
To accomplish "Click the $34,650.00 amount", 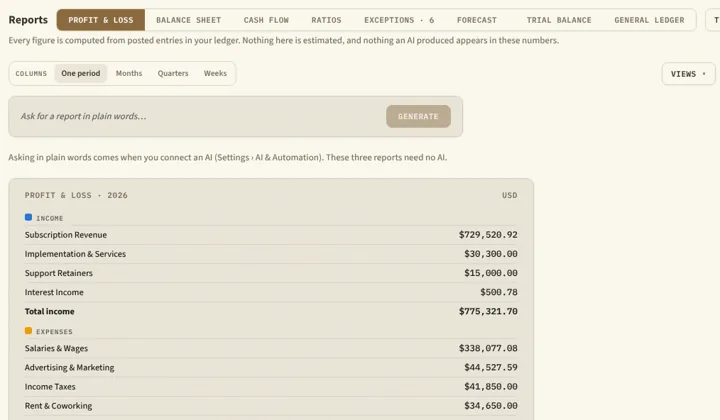I will pyautogui.click(x=490, y=406).
